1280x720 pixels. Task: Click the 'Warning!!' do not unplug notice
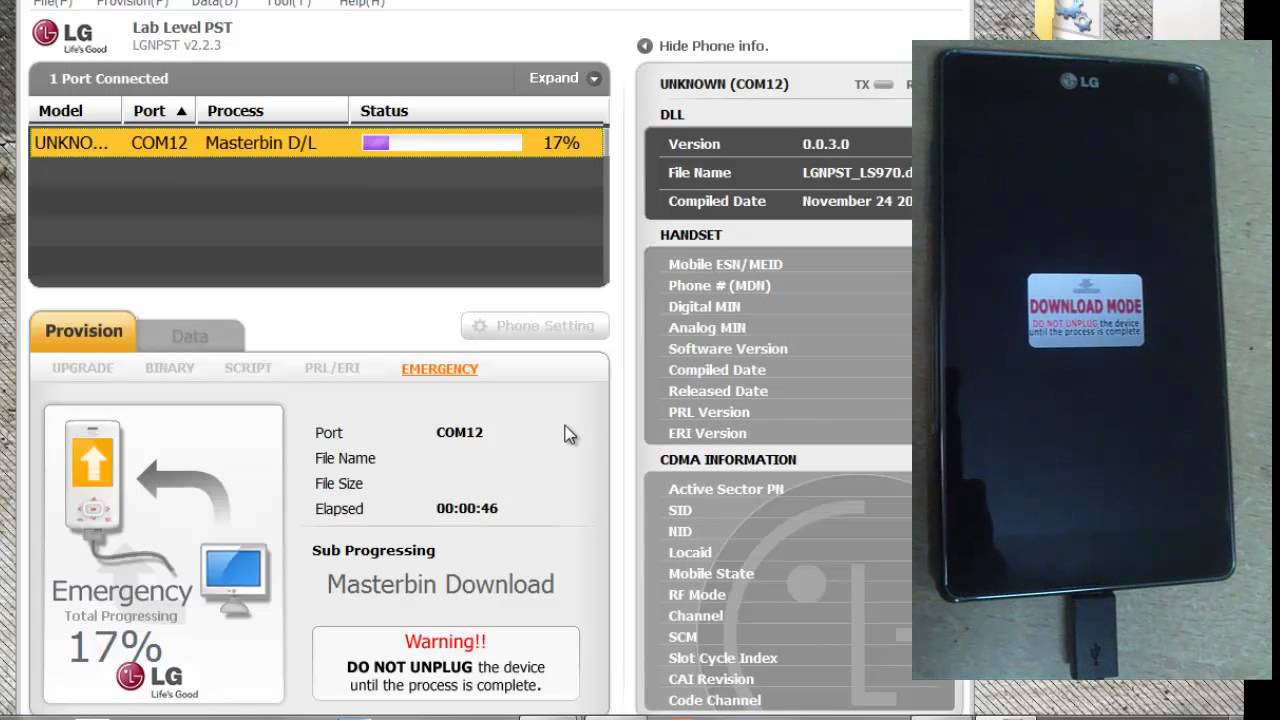[446, 662]
